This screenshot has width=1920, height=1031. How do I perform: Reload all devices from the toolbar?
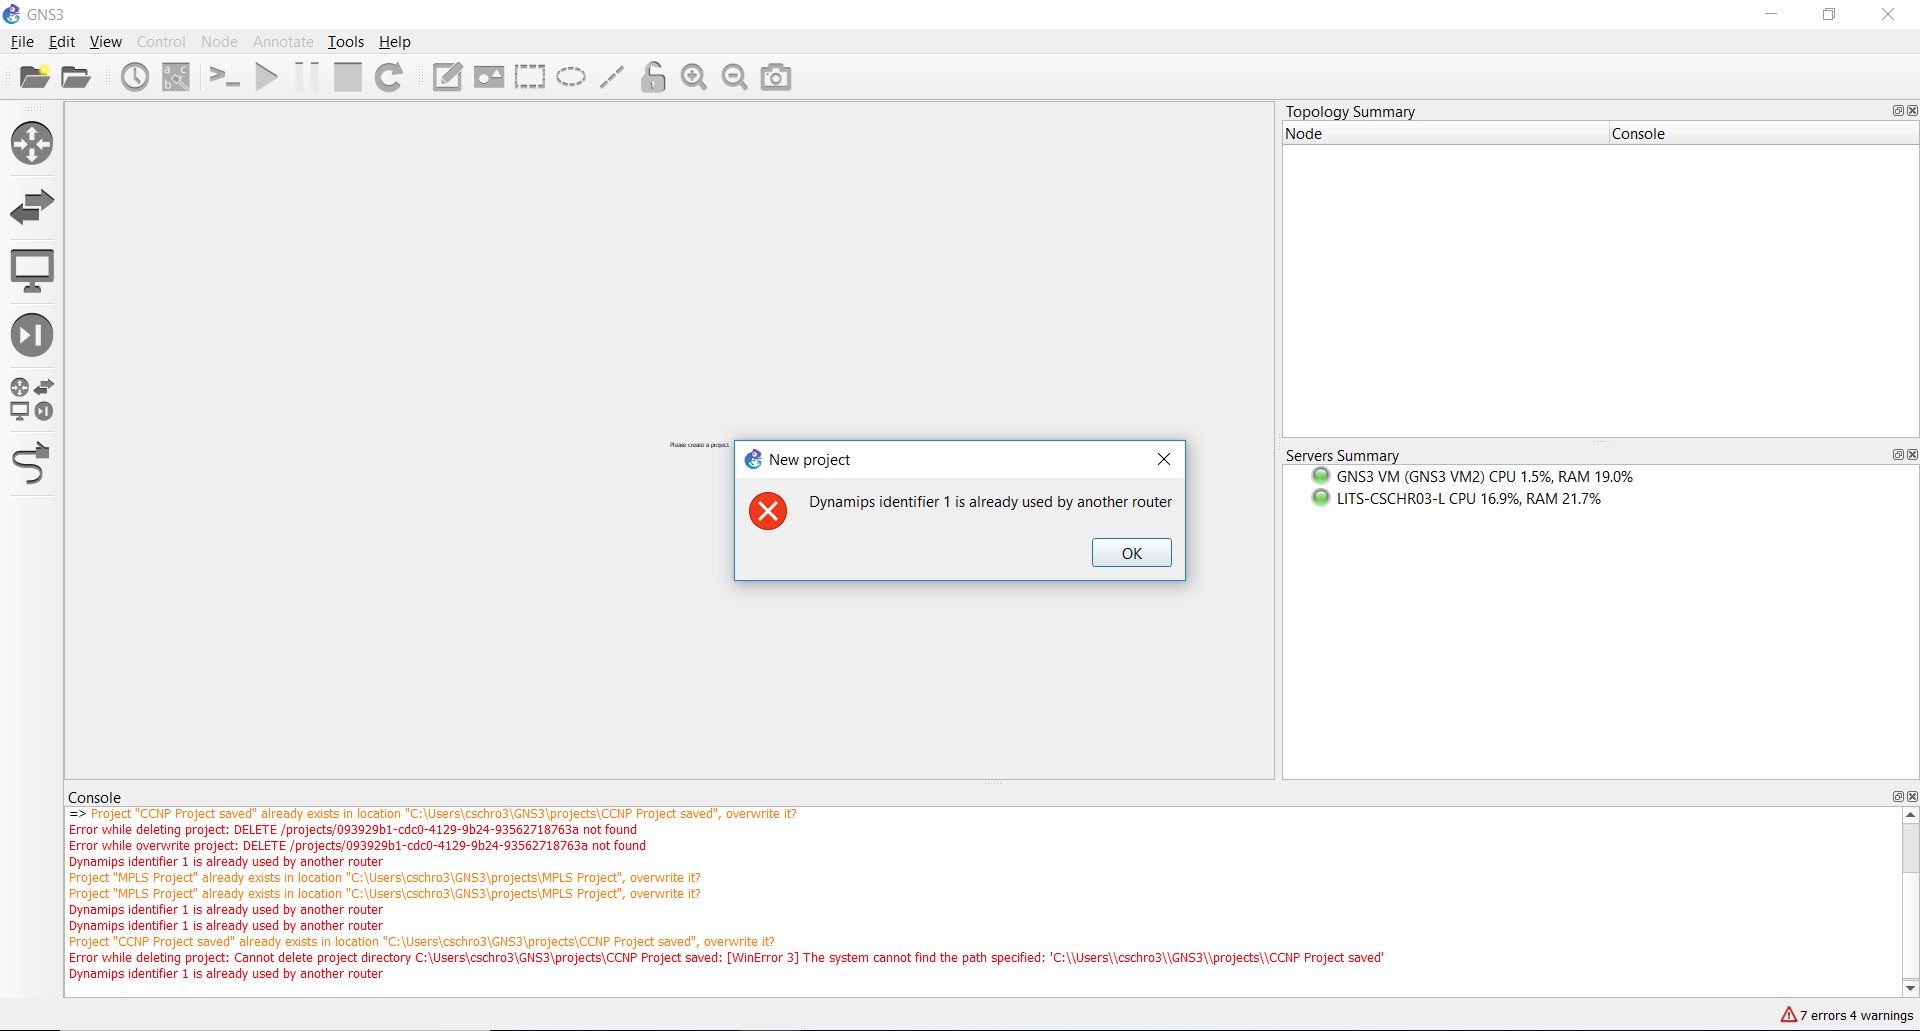pos(389,77)
